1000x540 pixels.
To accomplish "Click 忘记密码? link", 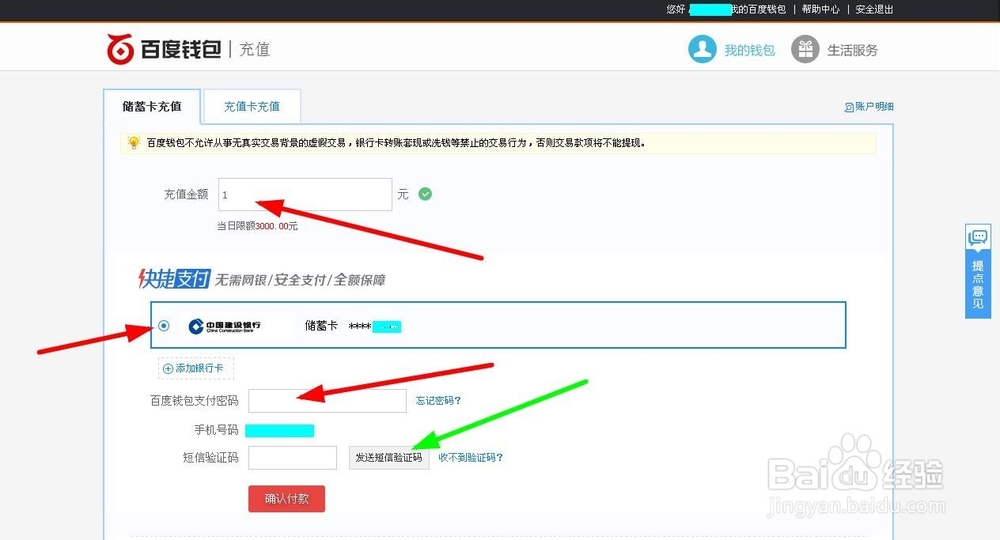I will point(438,400).
